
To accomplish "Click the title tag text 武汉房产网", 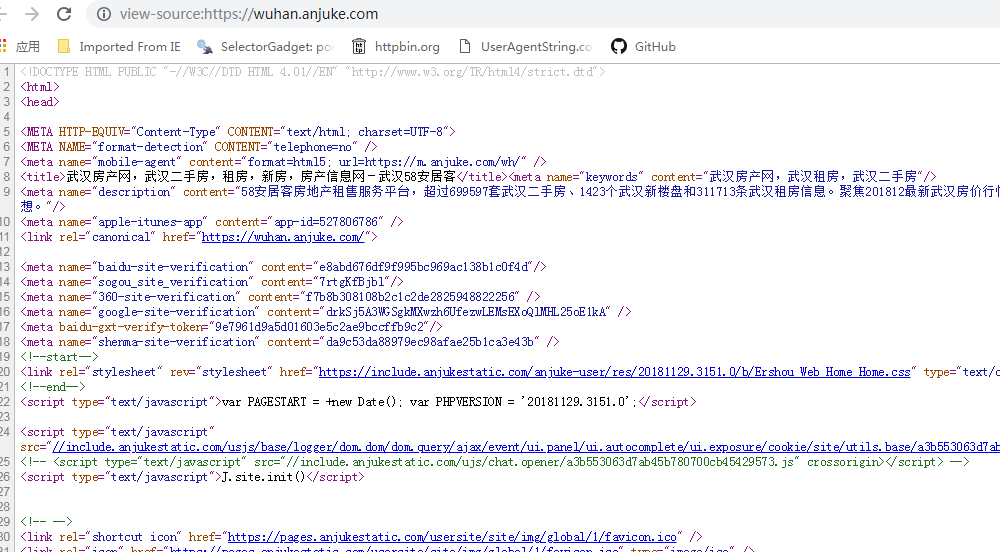I will pyautogui.click(x=99, y=177).
